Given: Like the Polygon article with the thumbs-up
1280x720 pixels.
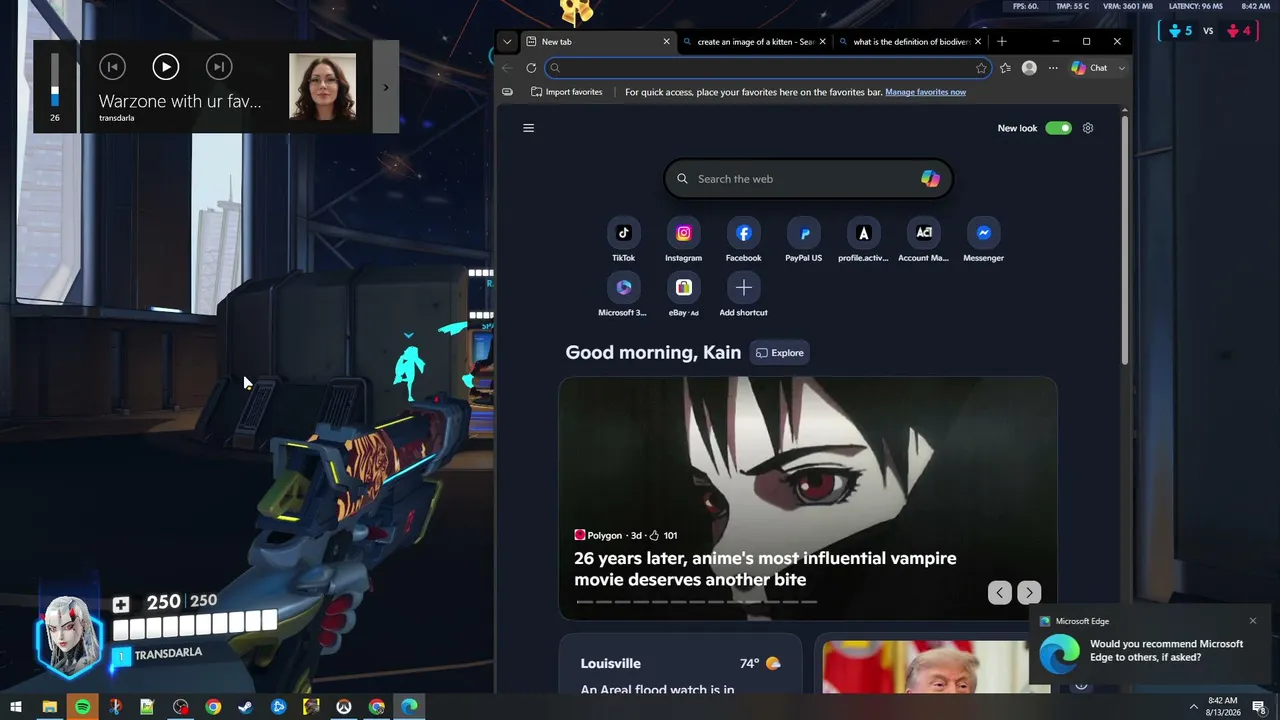Looking at the screenshot, I should [654, 536].
